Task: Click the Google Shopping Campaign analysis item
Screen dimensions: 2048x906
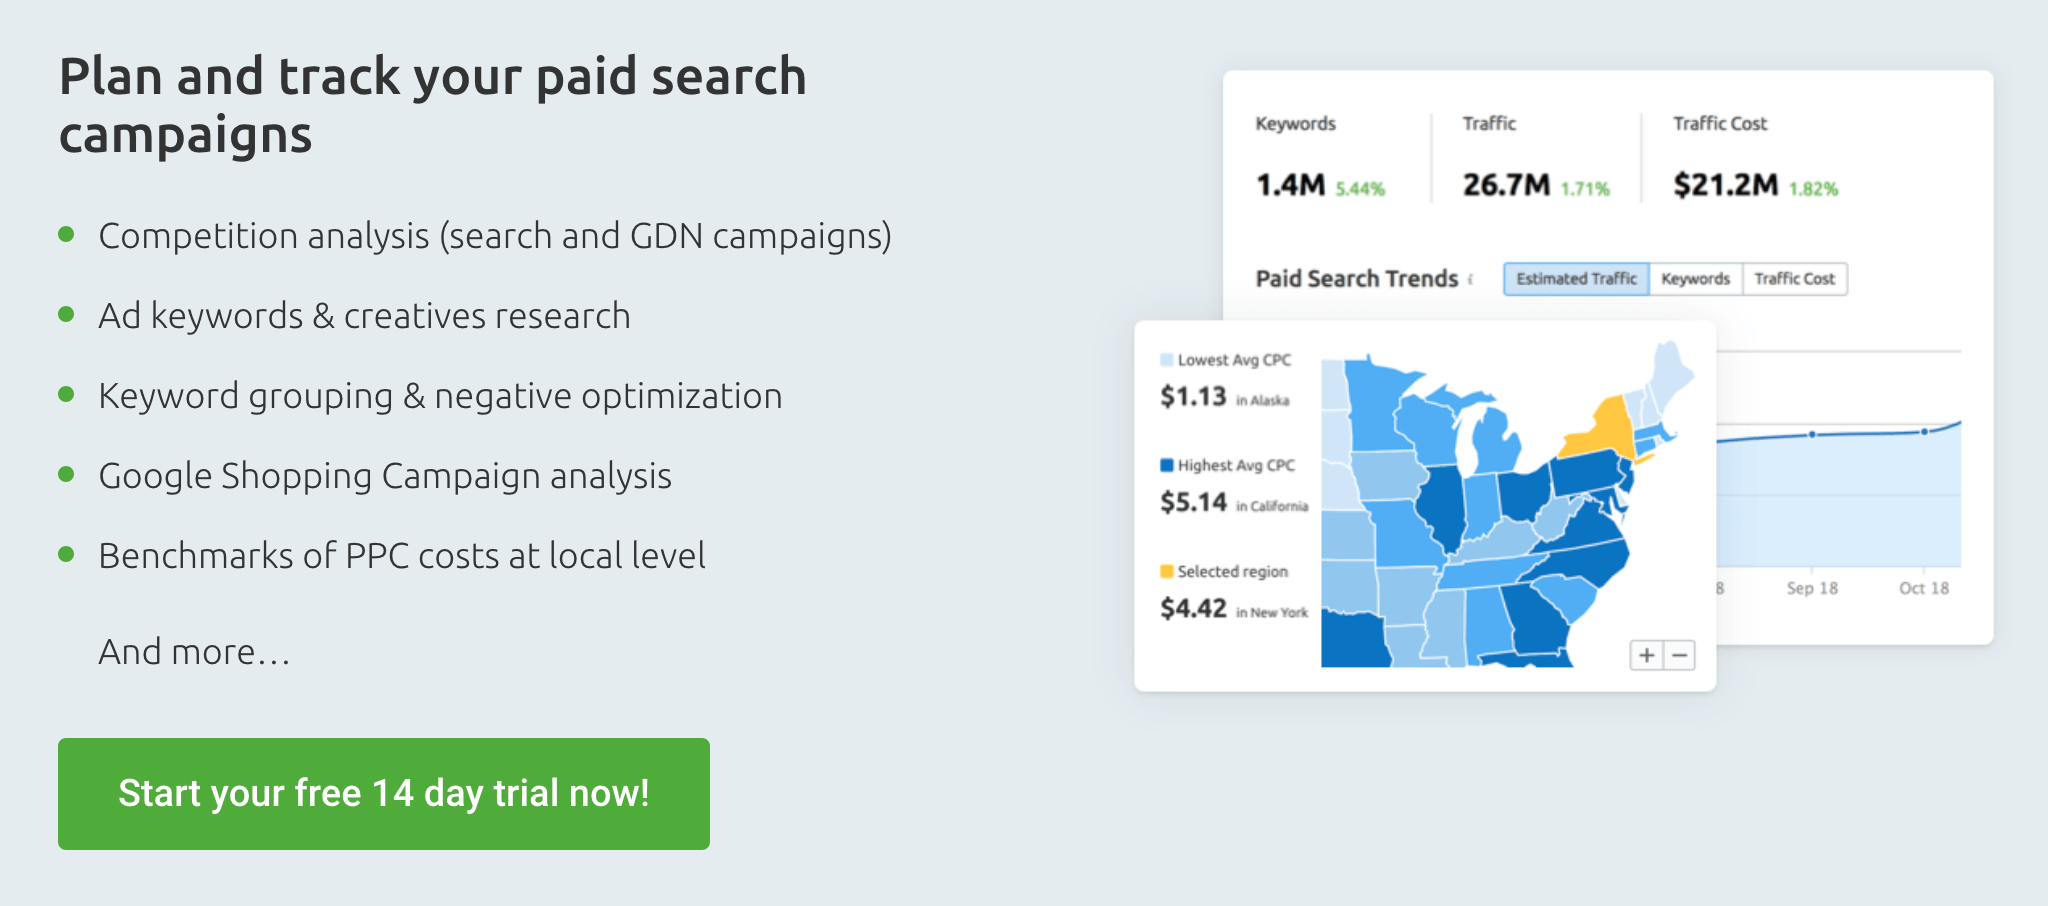Action: (385, 476)
